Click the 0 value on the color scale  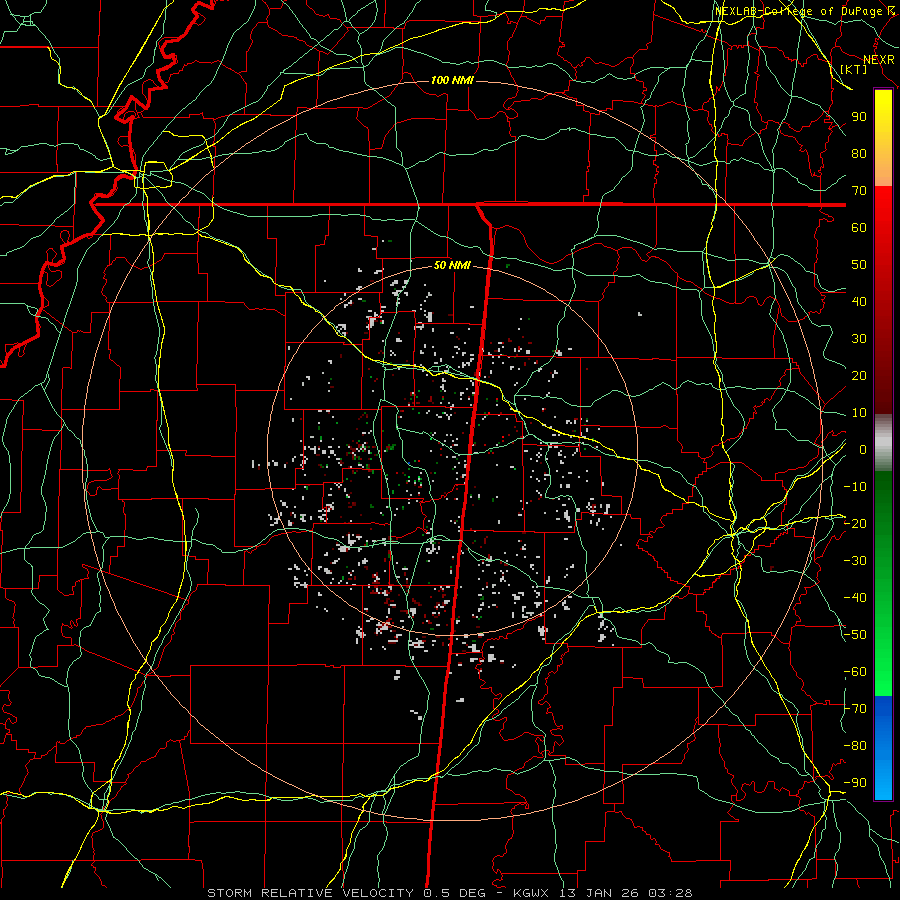click(863, 449)
